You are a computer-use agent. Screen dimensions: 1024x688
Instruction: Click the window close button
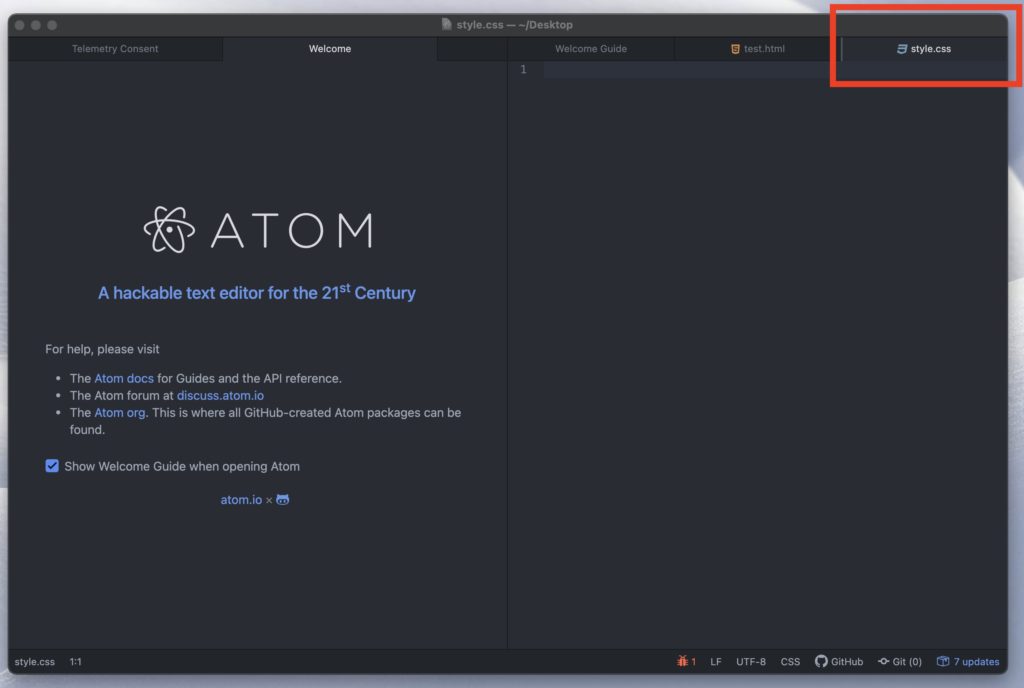20,25
